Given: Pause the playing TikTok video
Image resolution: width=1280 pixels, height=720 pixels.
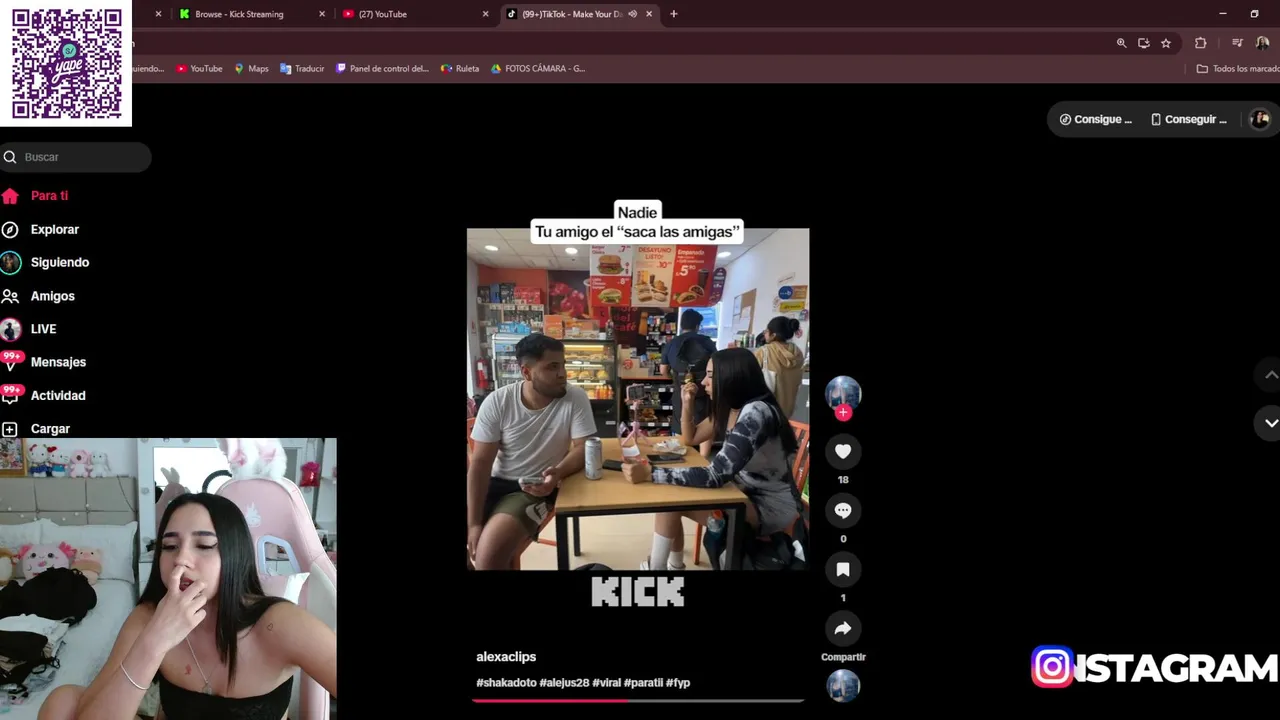Looking at the screenshot, I should [638, 399].
